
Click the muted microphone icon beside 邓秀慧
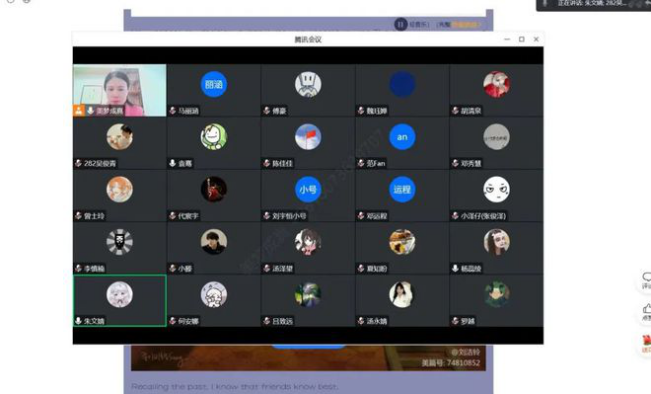click(455, 163)
